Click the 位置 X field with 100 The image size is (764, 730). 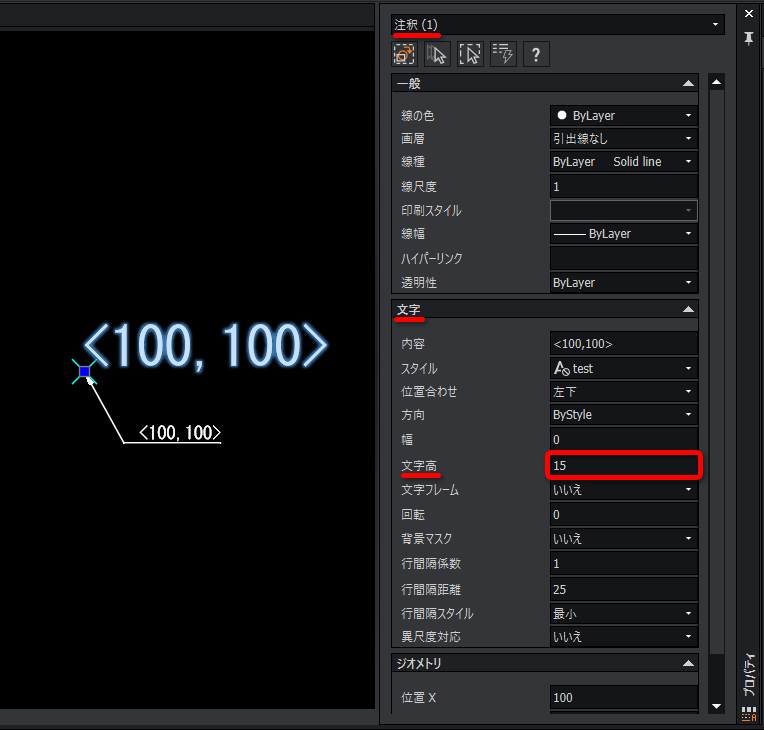[x=624, y=697]
